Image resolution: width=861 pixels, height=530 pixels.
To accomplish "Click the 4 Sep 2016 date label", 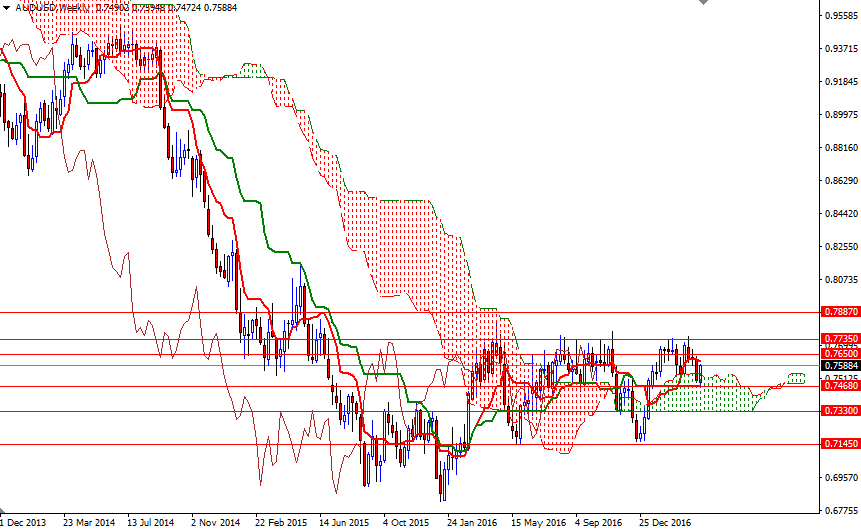I will click(599, 522).
